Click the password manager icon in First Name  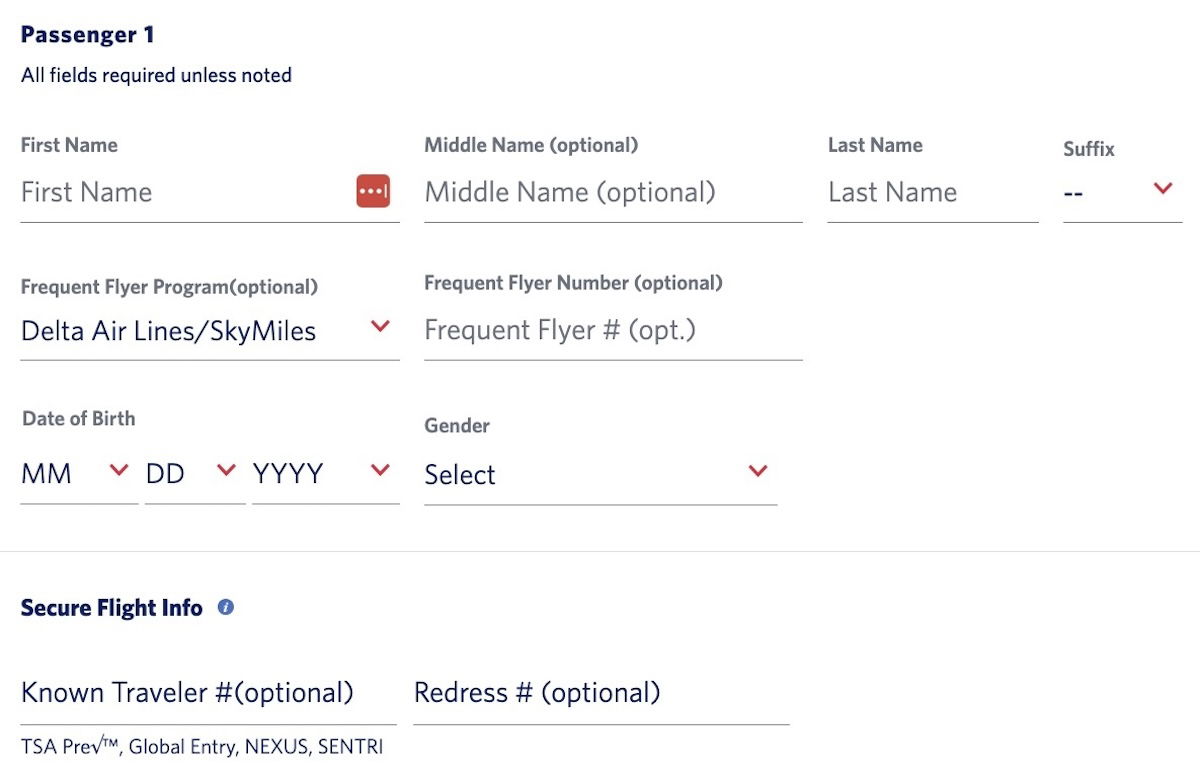pyautogui.click(x=373, y=191)
